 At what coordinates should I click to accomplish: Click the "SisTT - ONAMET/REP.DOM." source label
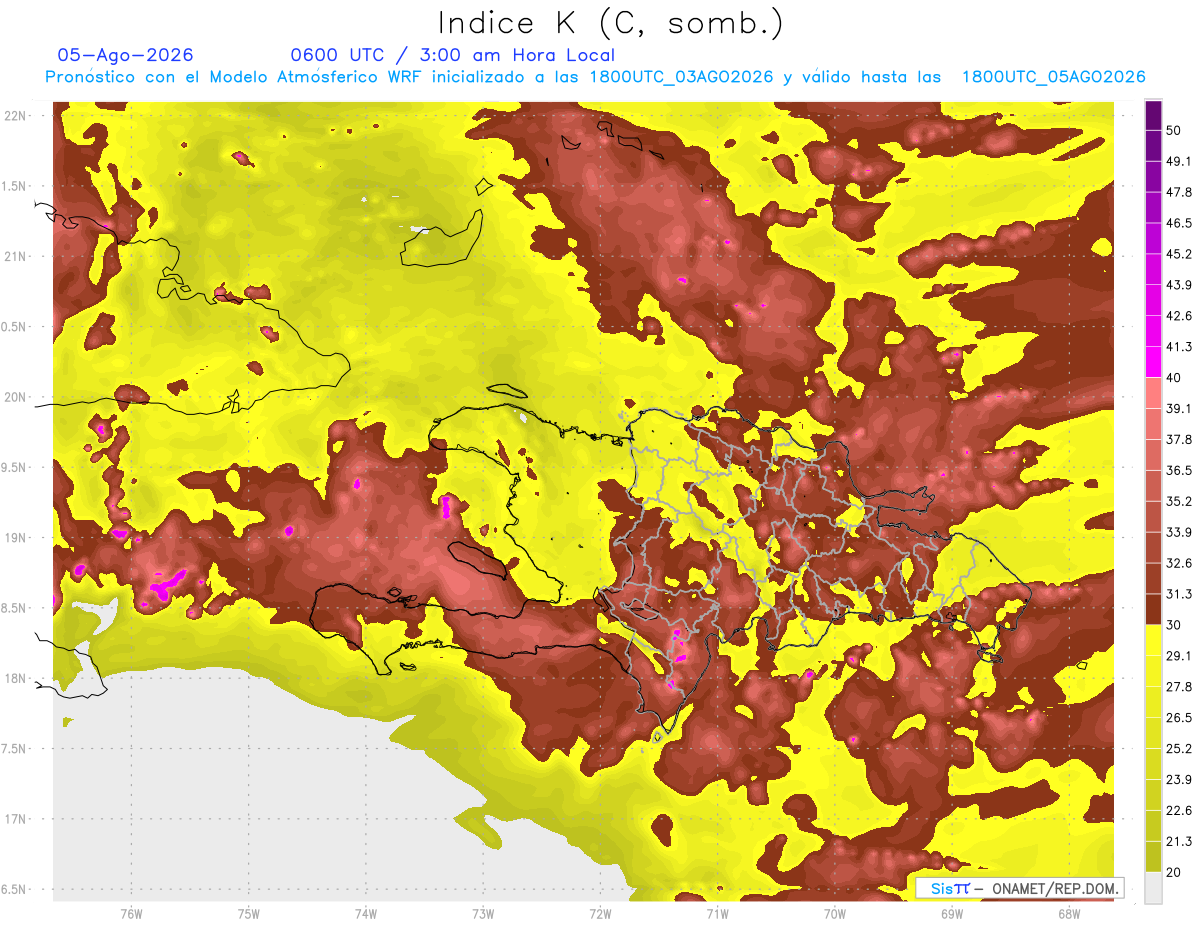(x=1019, y=888)
